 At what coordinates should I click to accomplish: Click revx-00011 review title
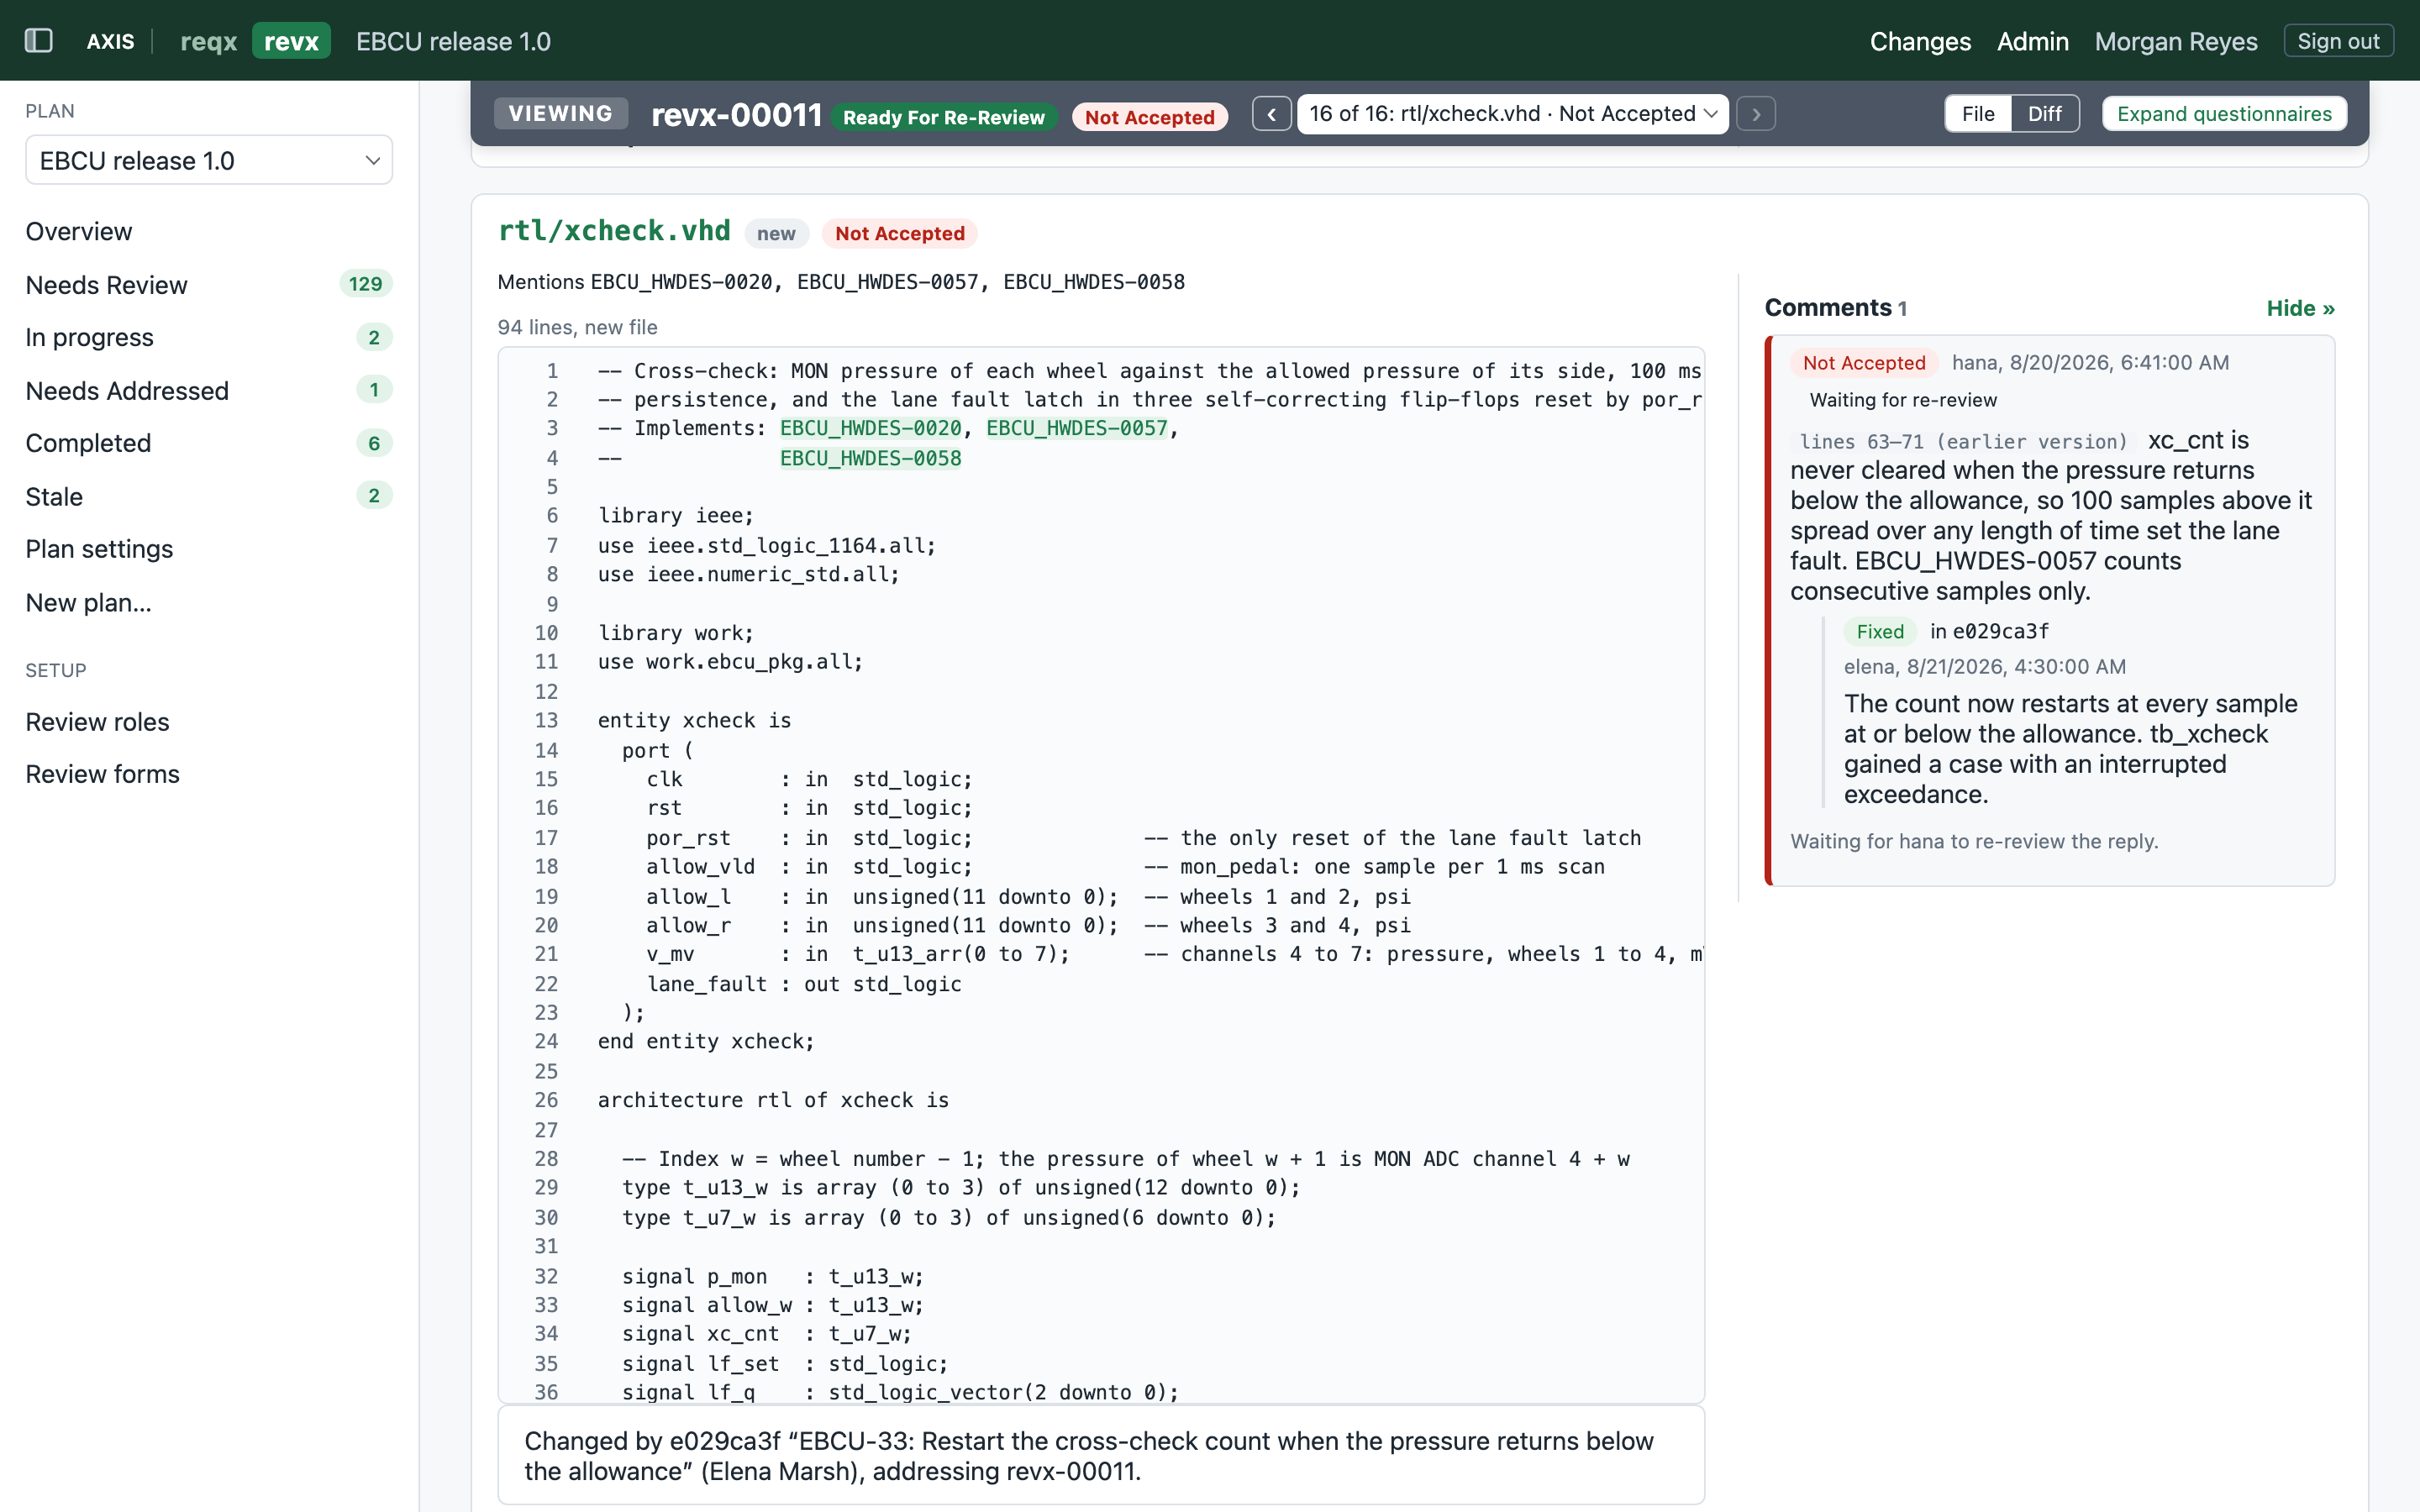[736, 114]
